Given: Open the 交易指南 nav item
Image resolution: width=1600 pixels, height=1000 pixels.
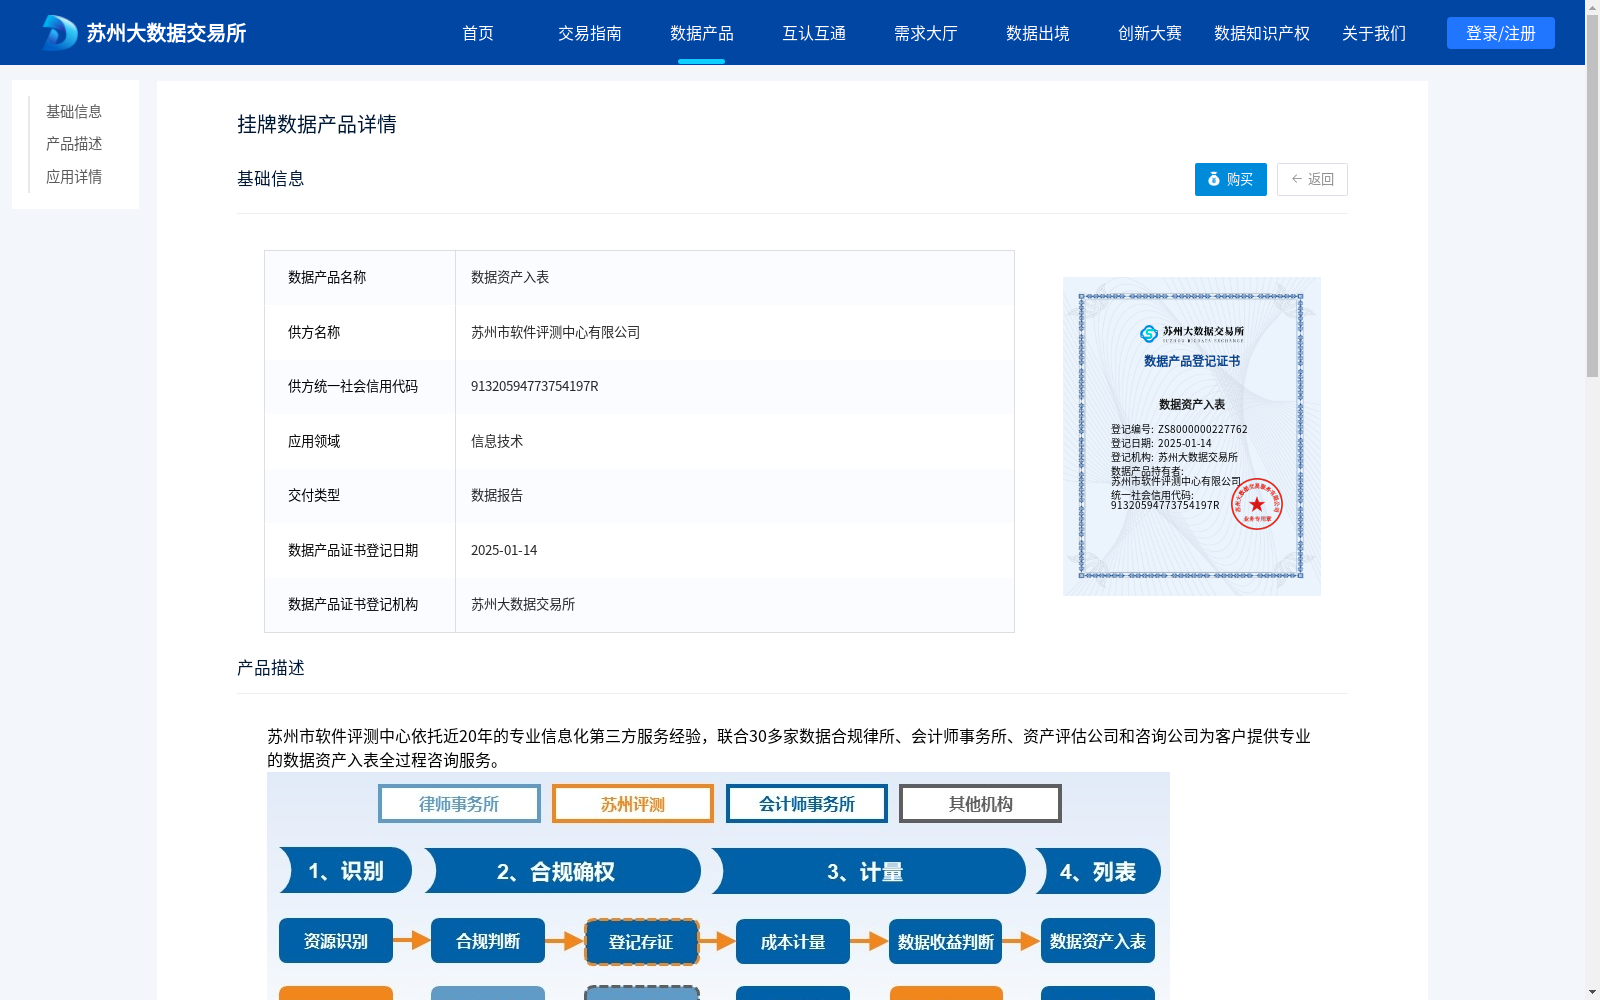Looking at the screenshot, I should [590, 33].
